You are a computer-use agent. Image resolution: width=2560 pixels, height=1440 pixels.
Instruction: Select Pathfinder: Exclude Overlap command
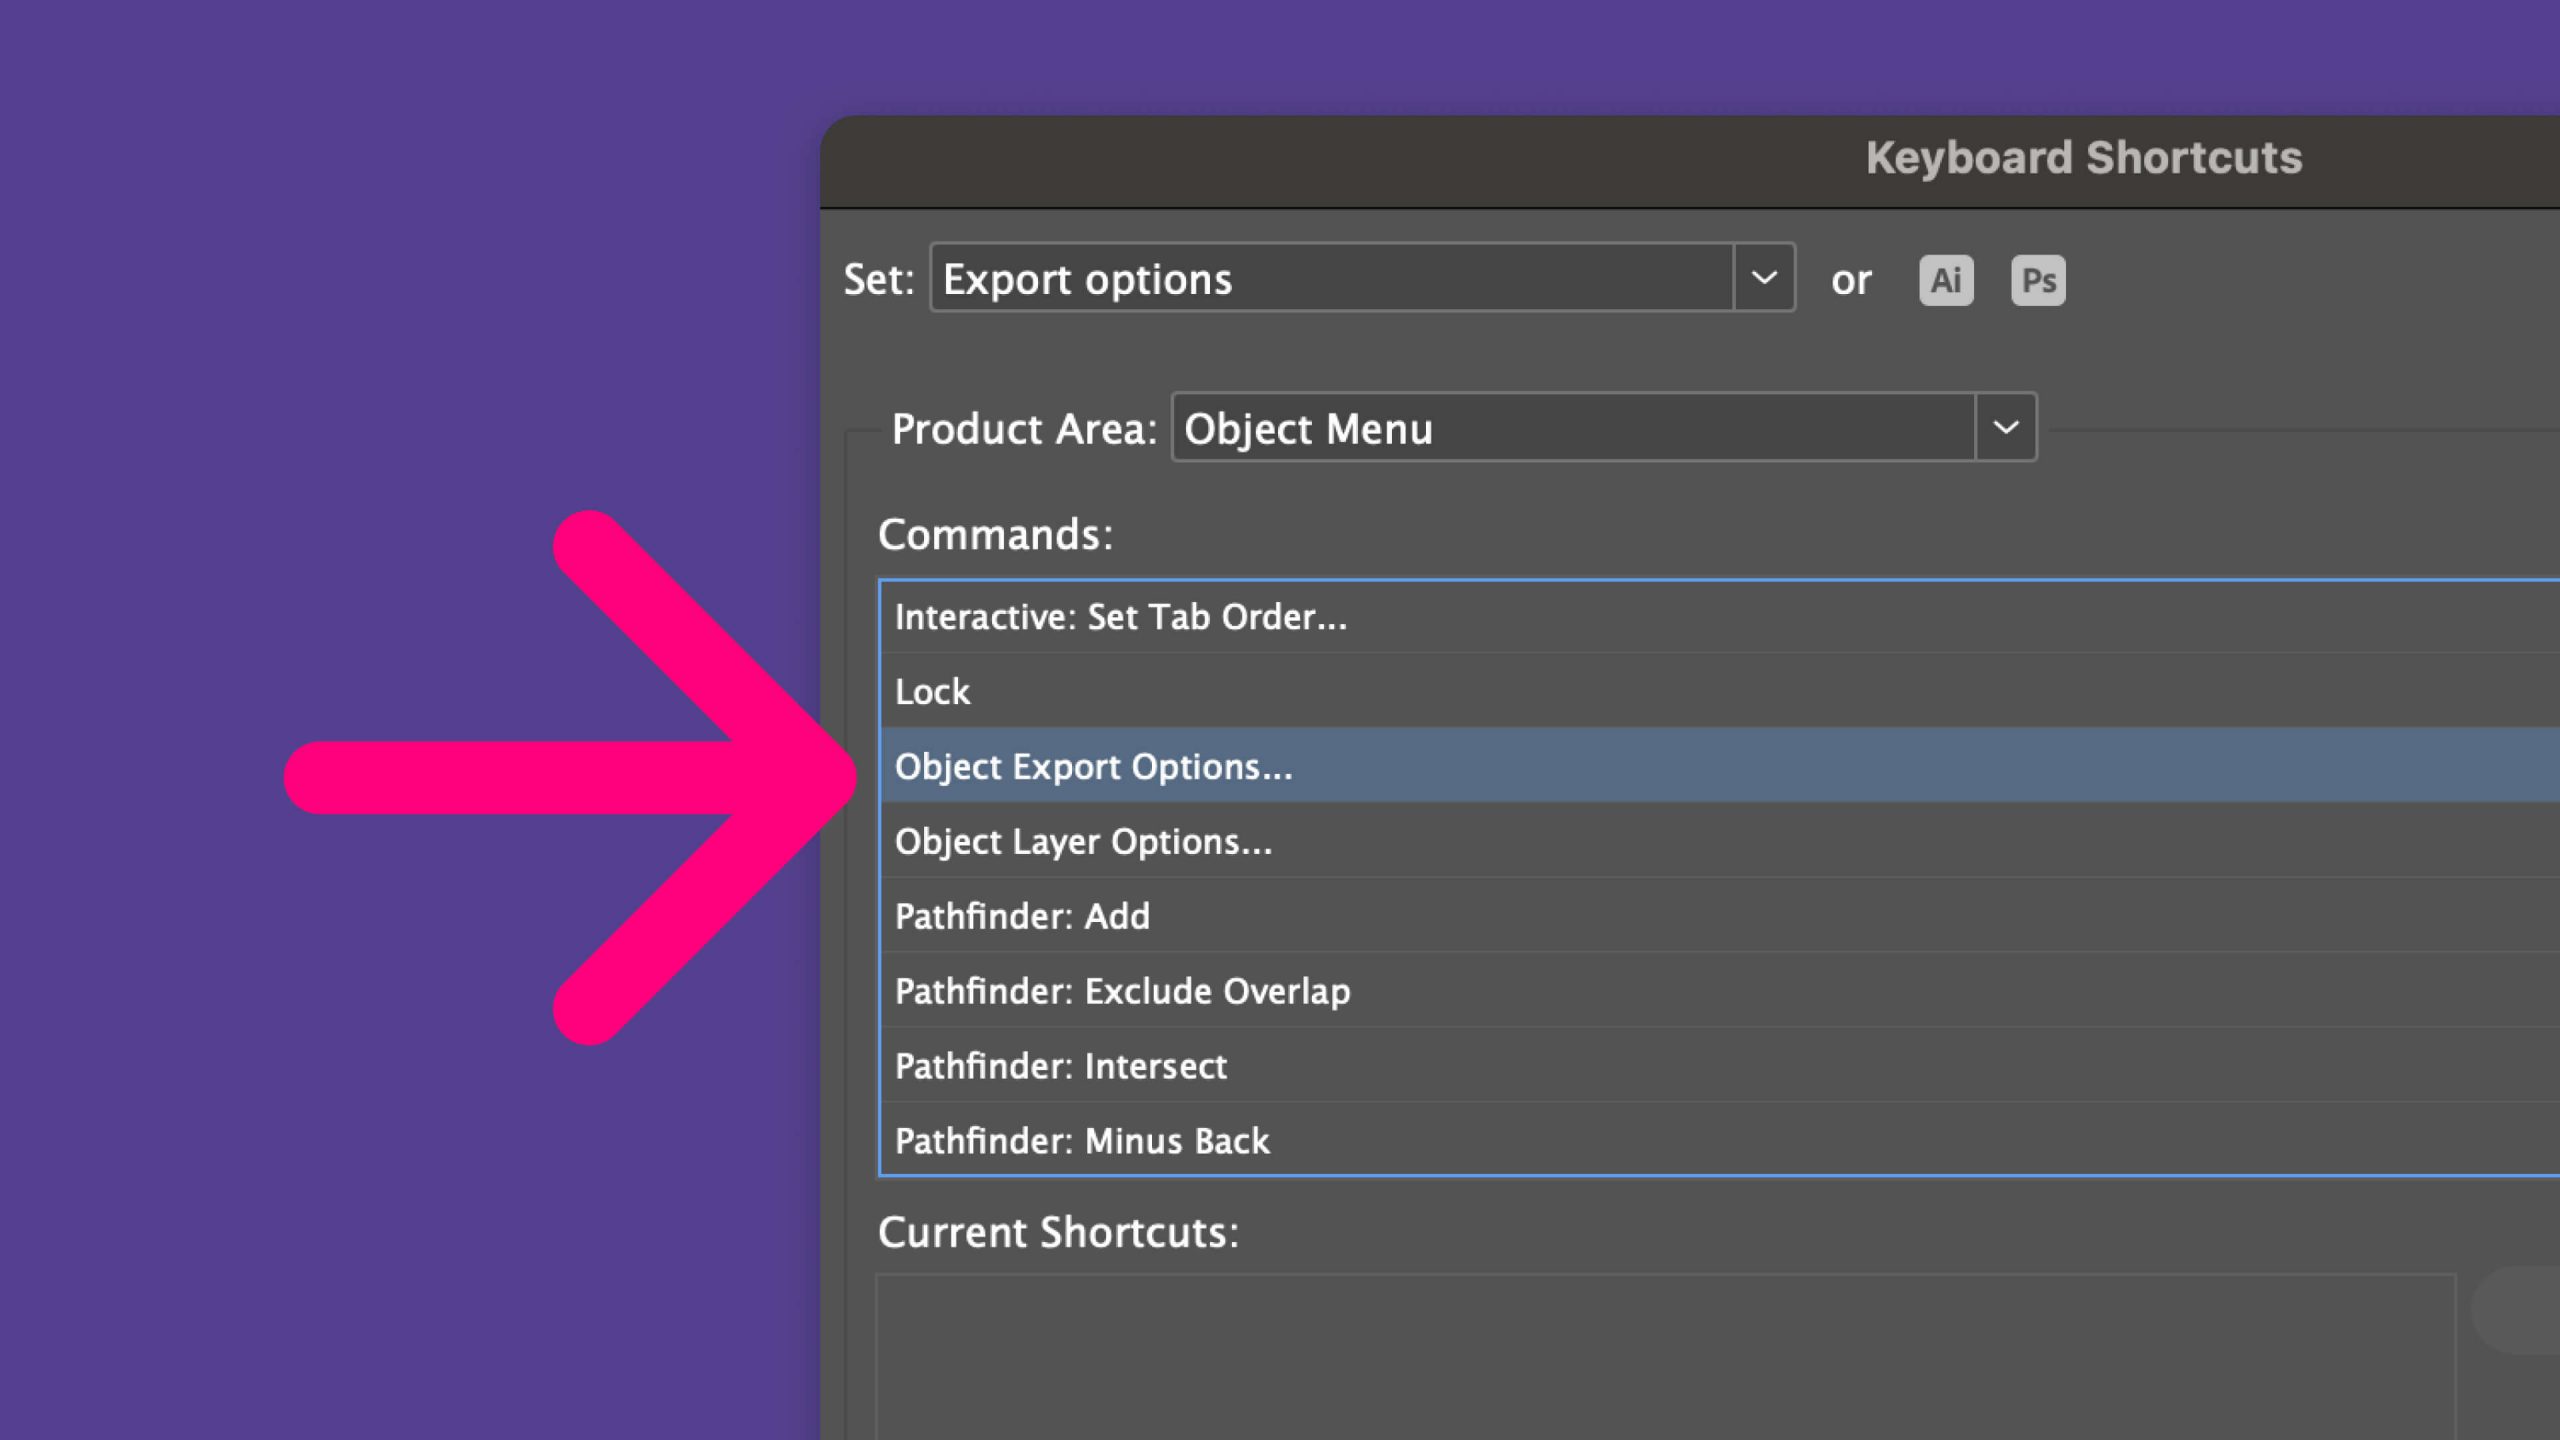pyautogui.click(x=1122, y=992)
